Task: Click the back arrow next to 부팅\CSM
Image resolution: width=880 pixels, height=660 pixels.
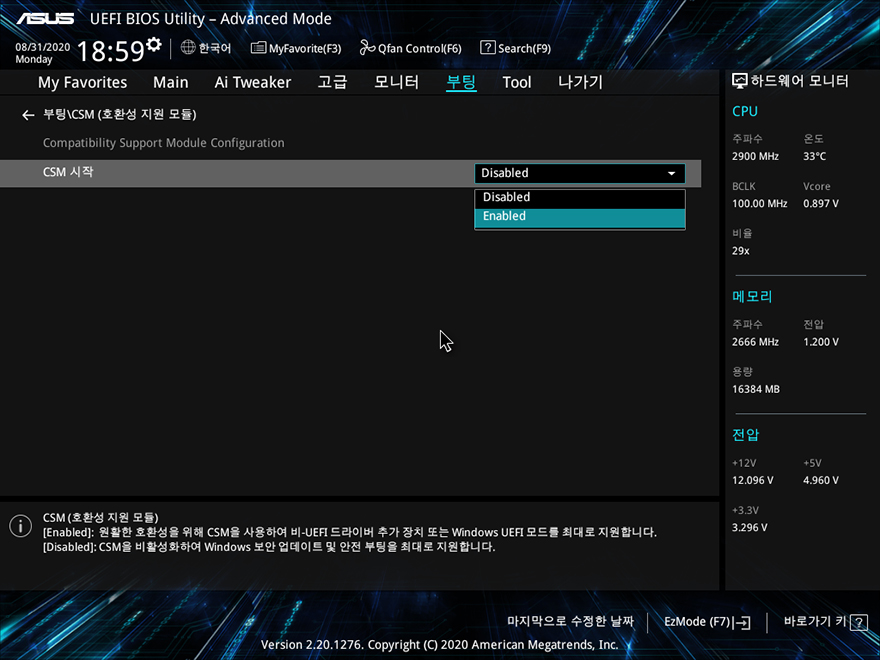Action: (x=28, y=115)
